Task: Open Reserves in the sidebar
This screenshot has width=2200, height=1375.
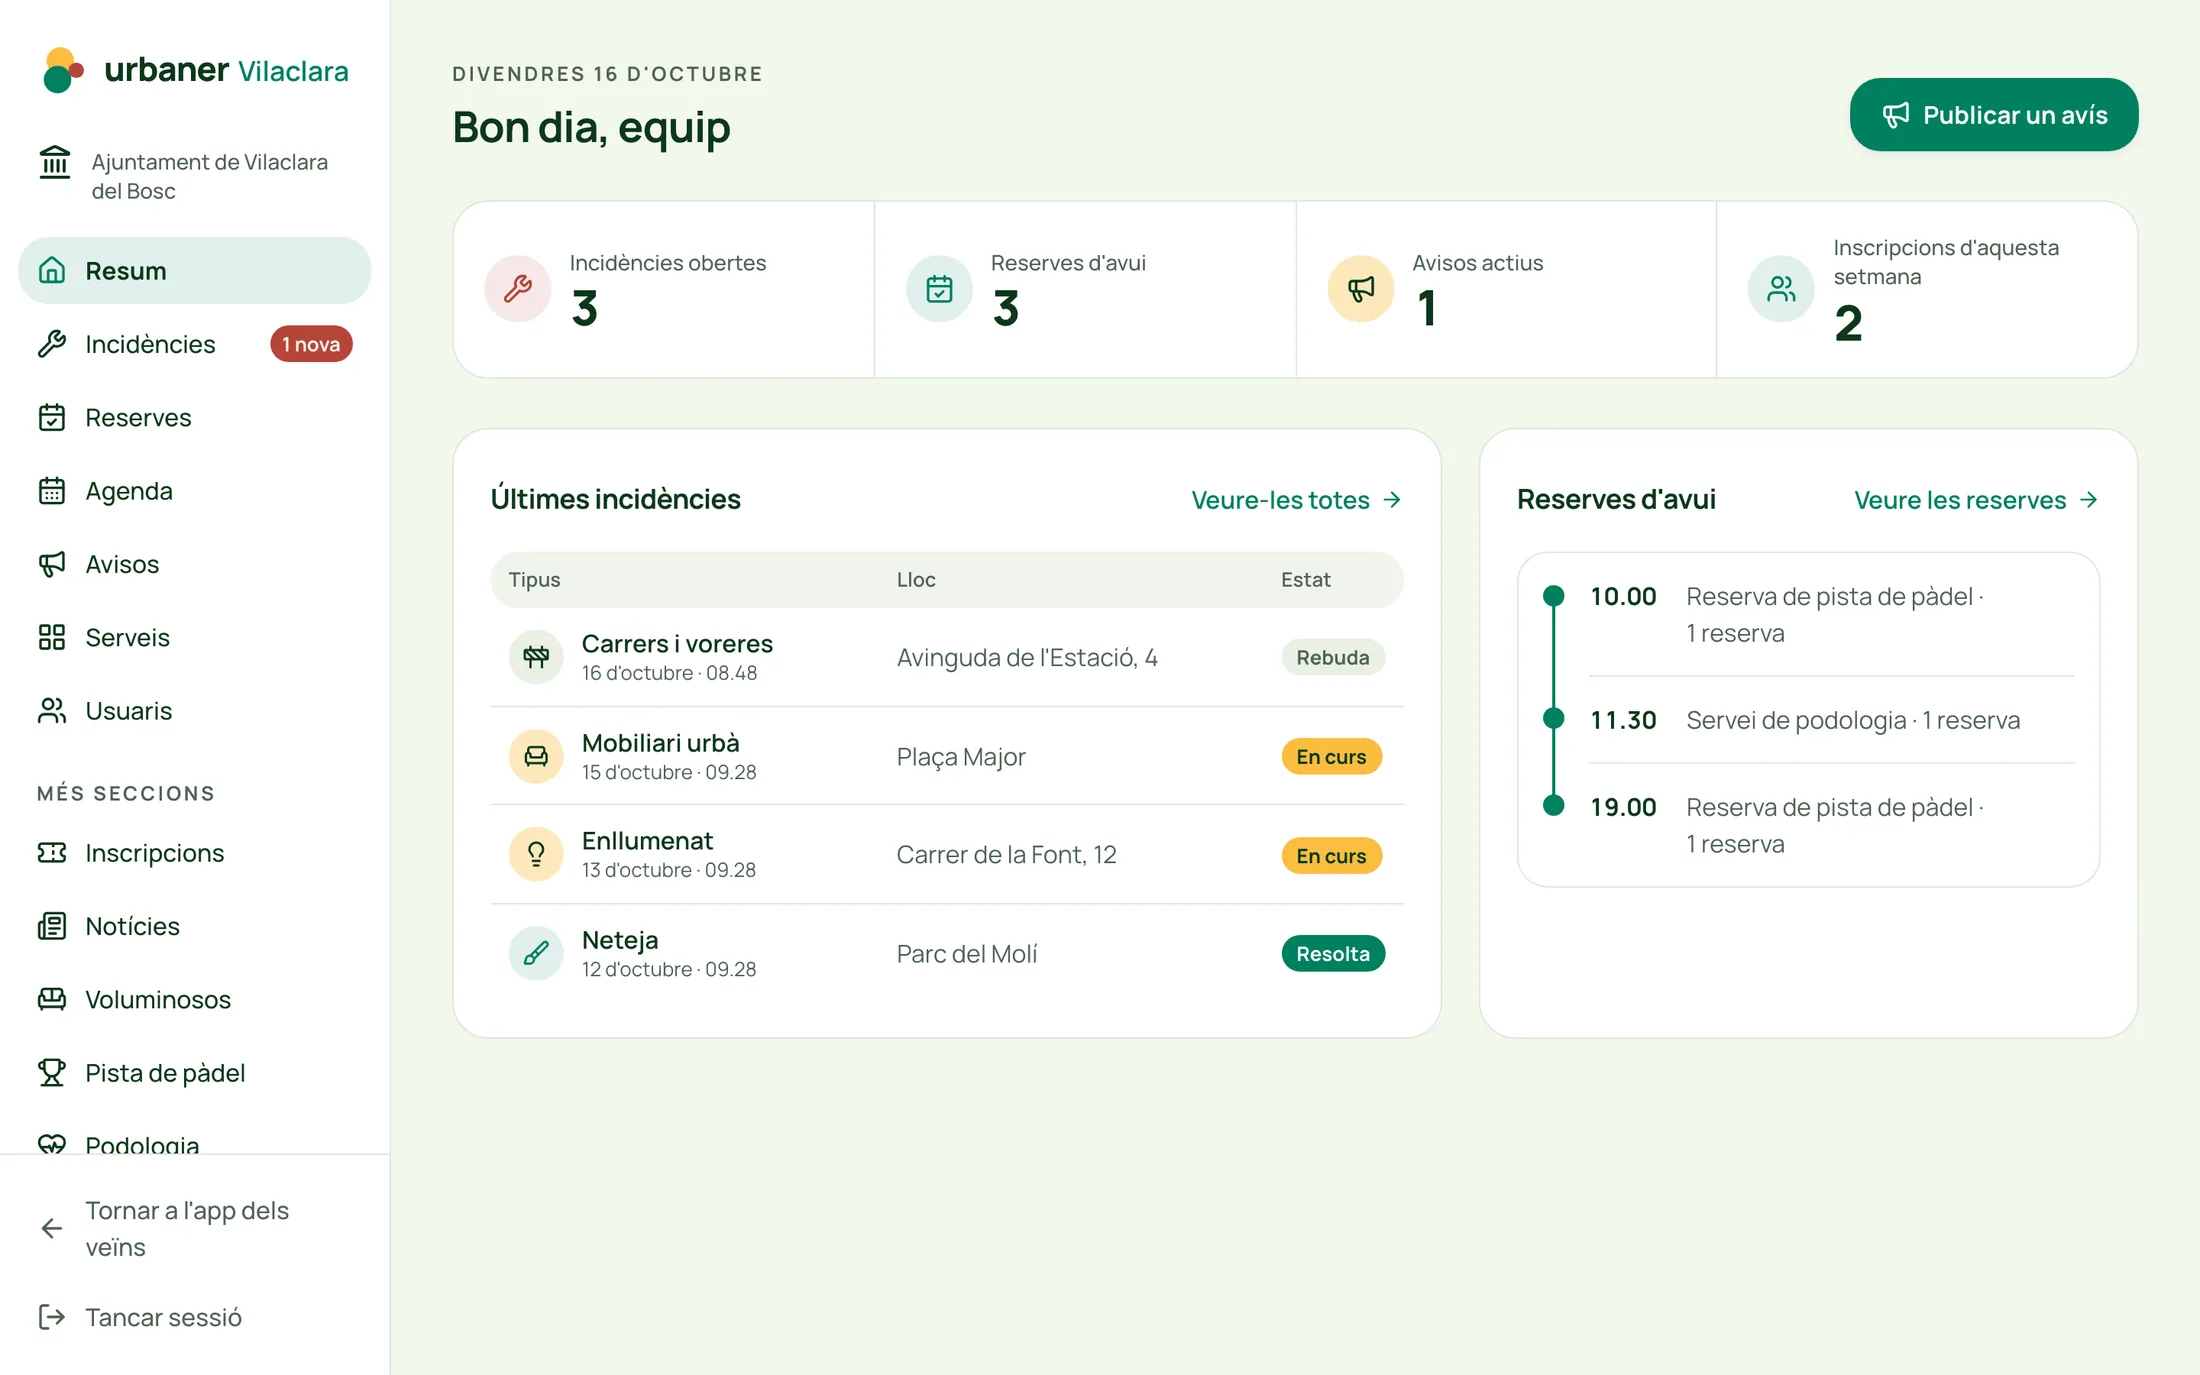Action: 194,417
